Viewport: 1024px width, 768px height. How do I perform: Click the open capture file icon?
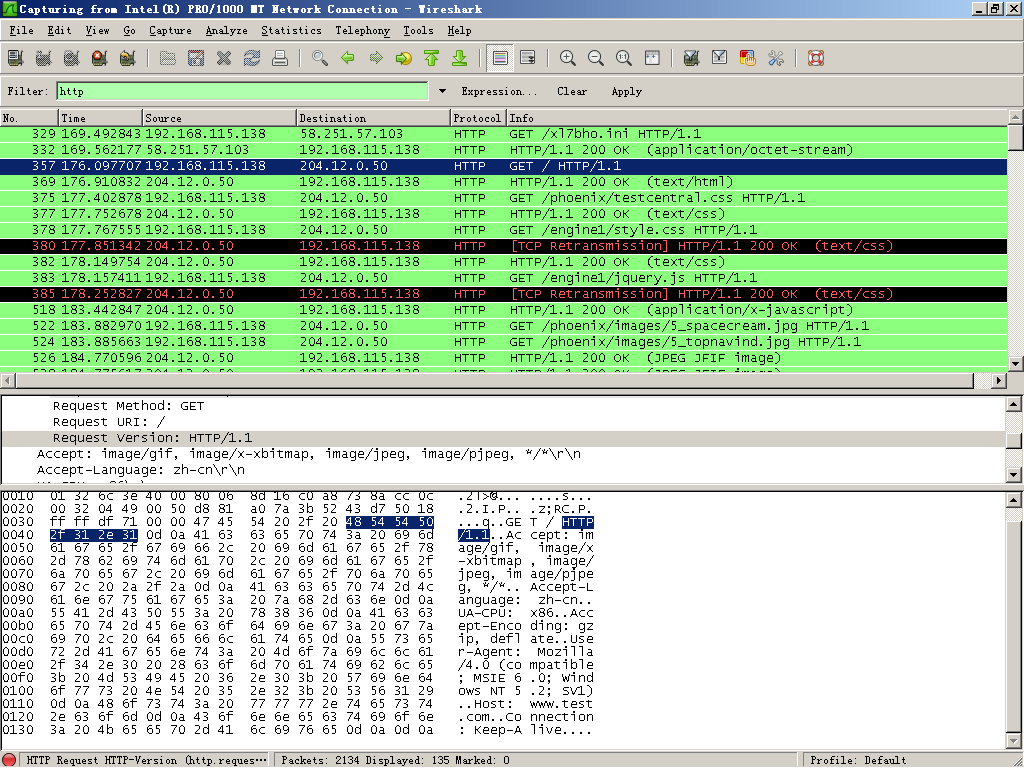point(168,58)
